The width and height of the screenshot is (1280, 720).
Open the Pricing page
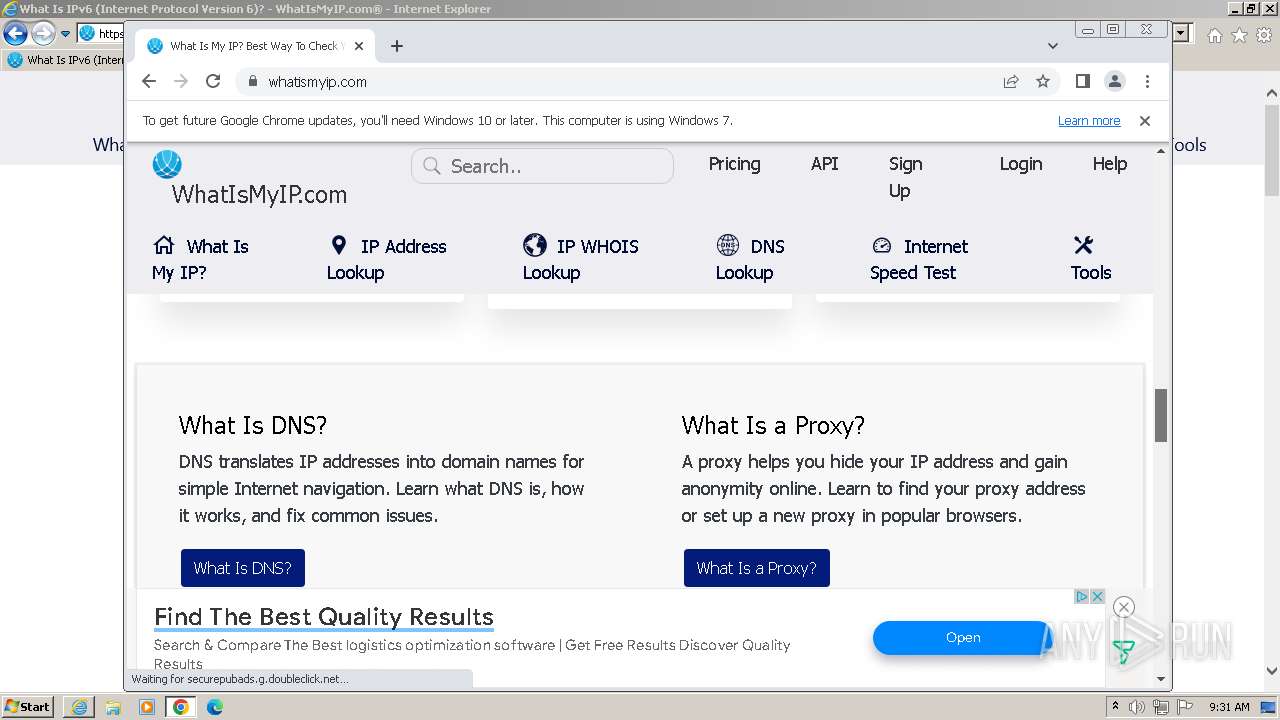pyautogui.click(x=734, y=164)
